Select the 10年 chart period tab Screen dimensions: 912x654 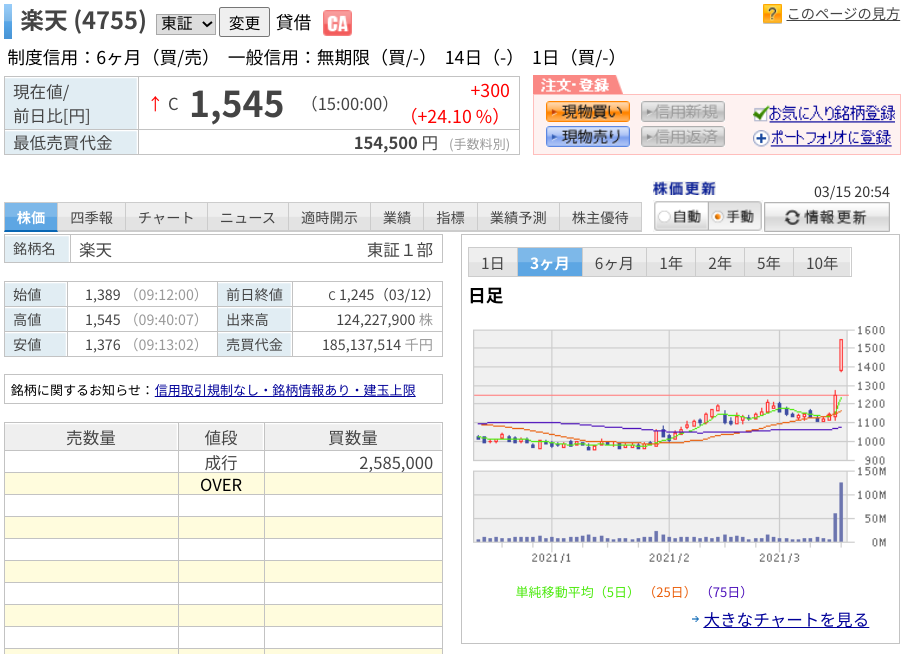822,262
